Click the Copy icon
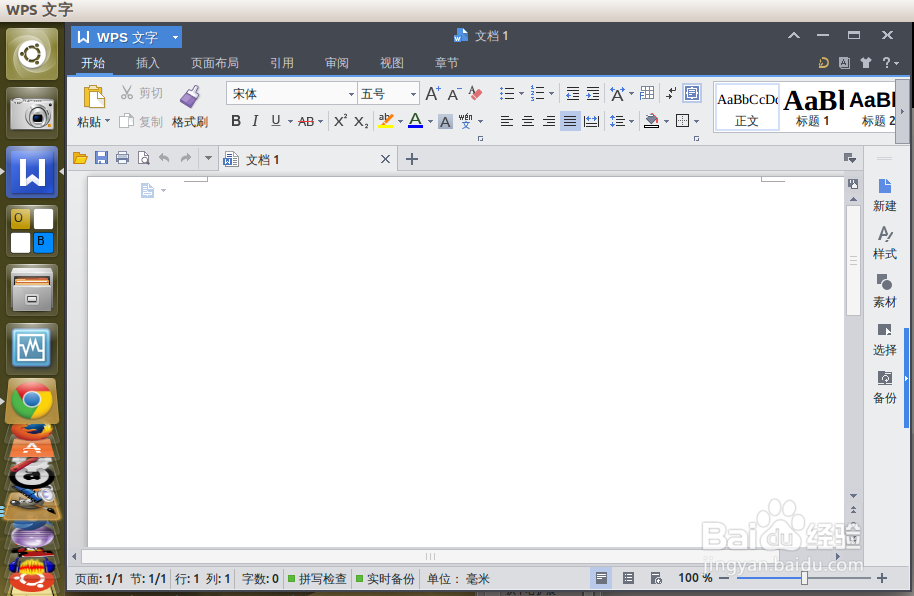The image size is (914, 596). click(126, 121)
